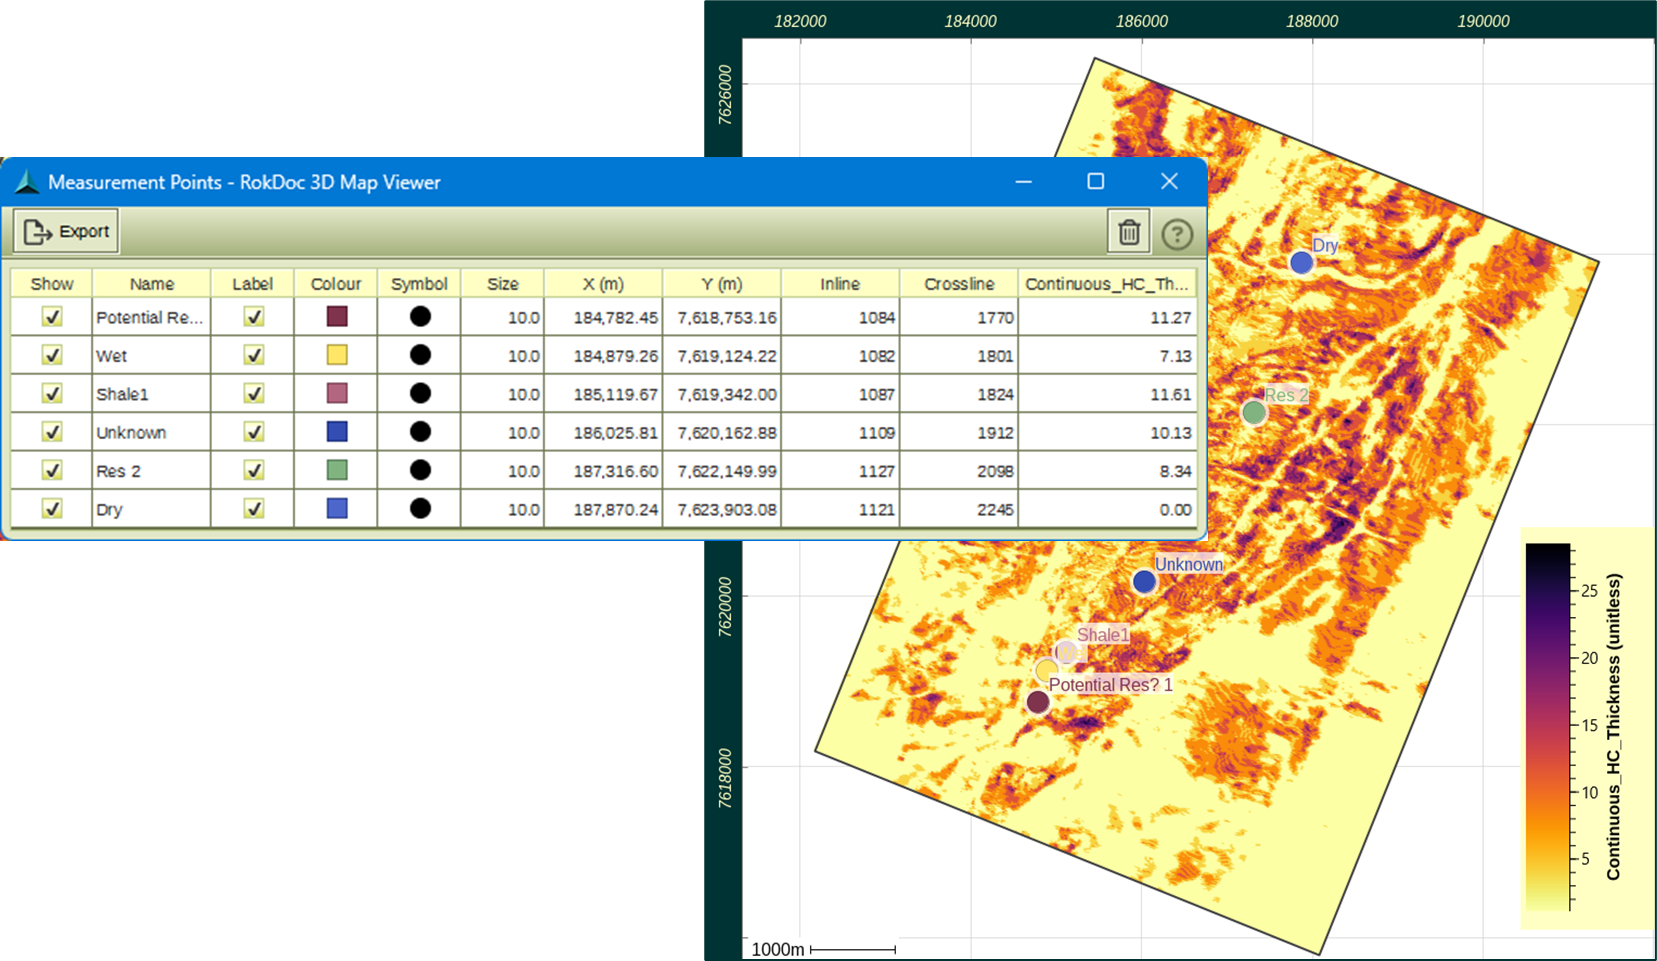
Task: Select the Unknown blue marker on map
Action: (1144, 582)
